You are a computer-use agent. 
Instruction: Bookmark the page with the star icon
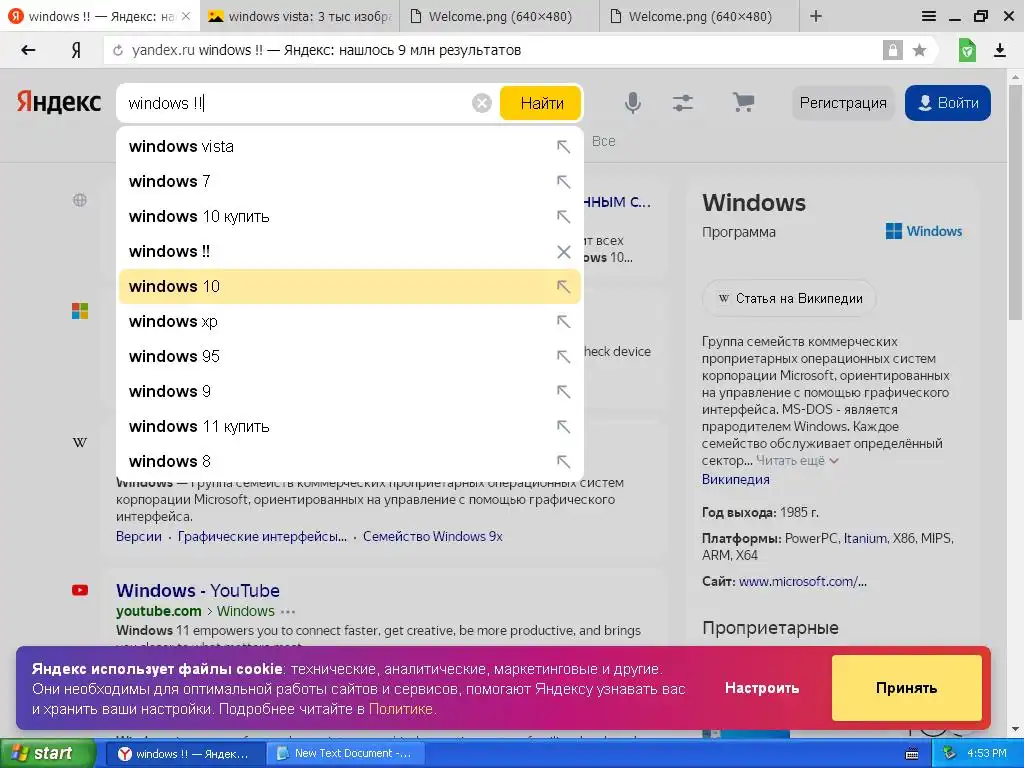point(920,50)
